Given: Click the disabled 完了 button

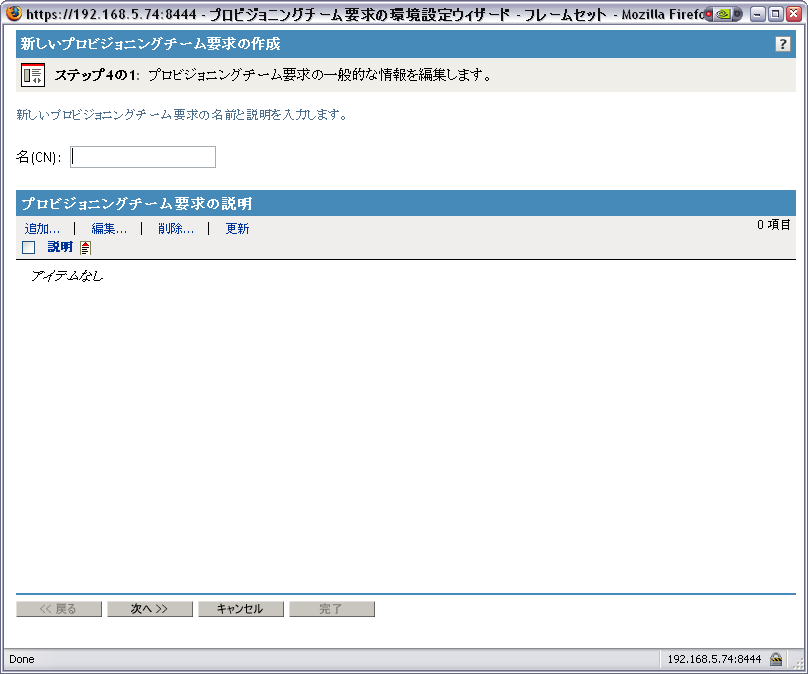Looking at the screenshot, I should [x=332, y=609].
